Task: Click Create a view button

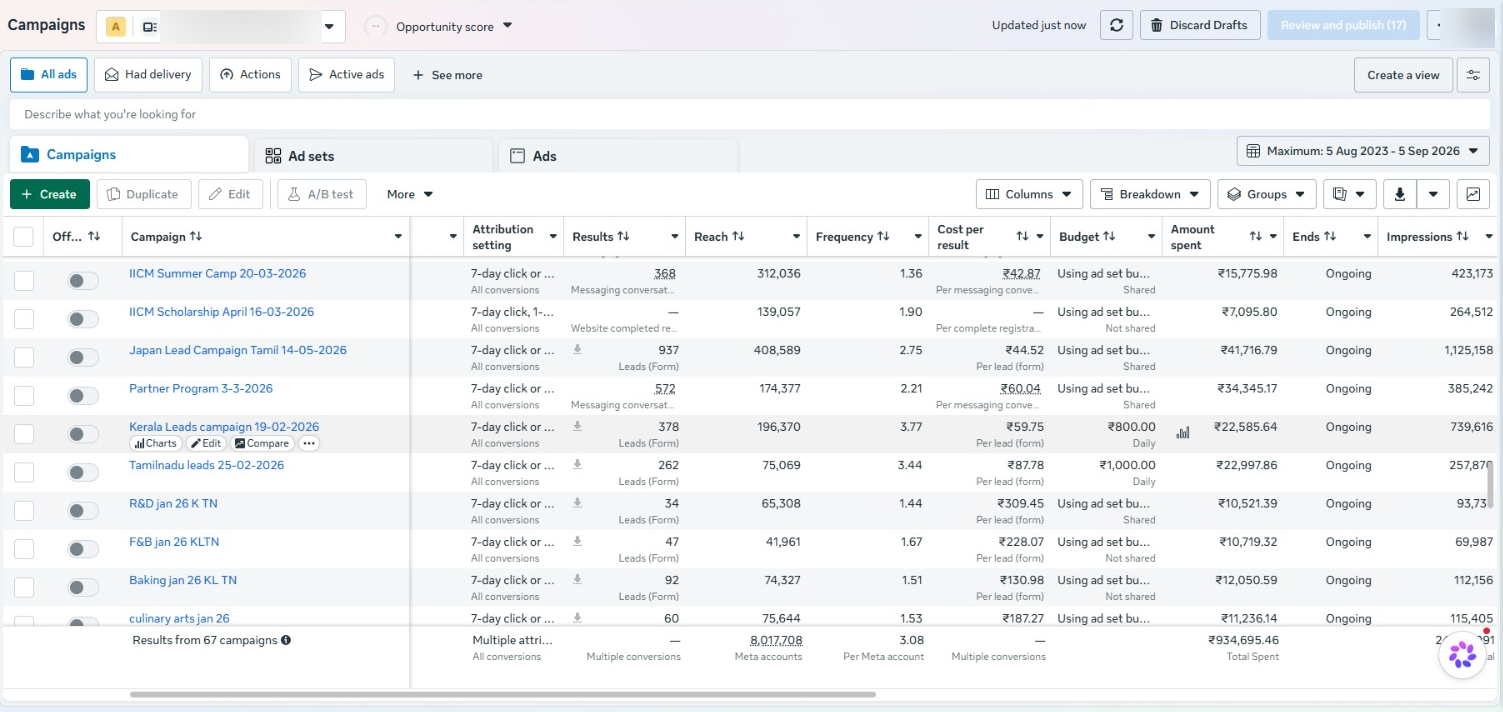Action: pos(1403,75)
